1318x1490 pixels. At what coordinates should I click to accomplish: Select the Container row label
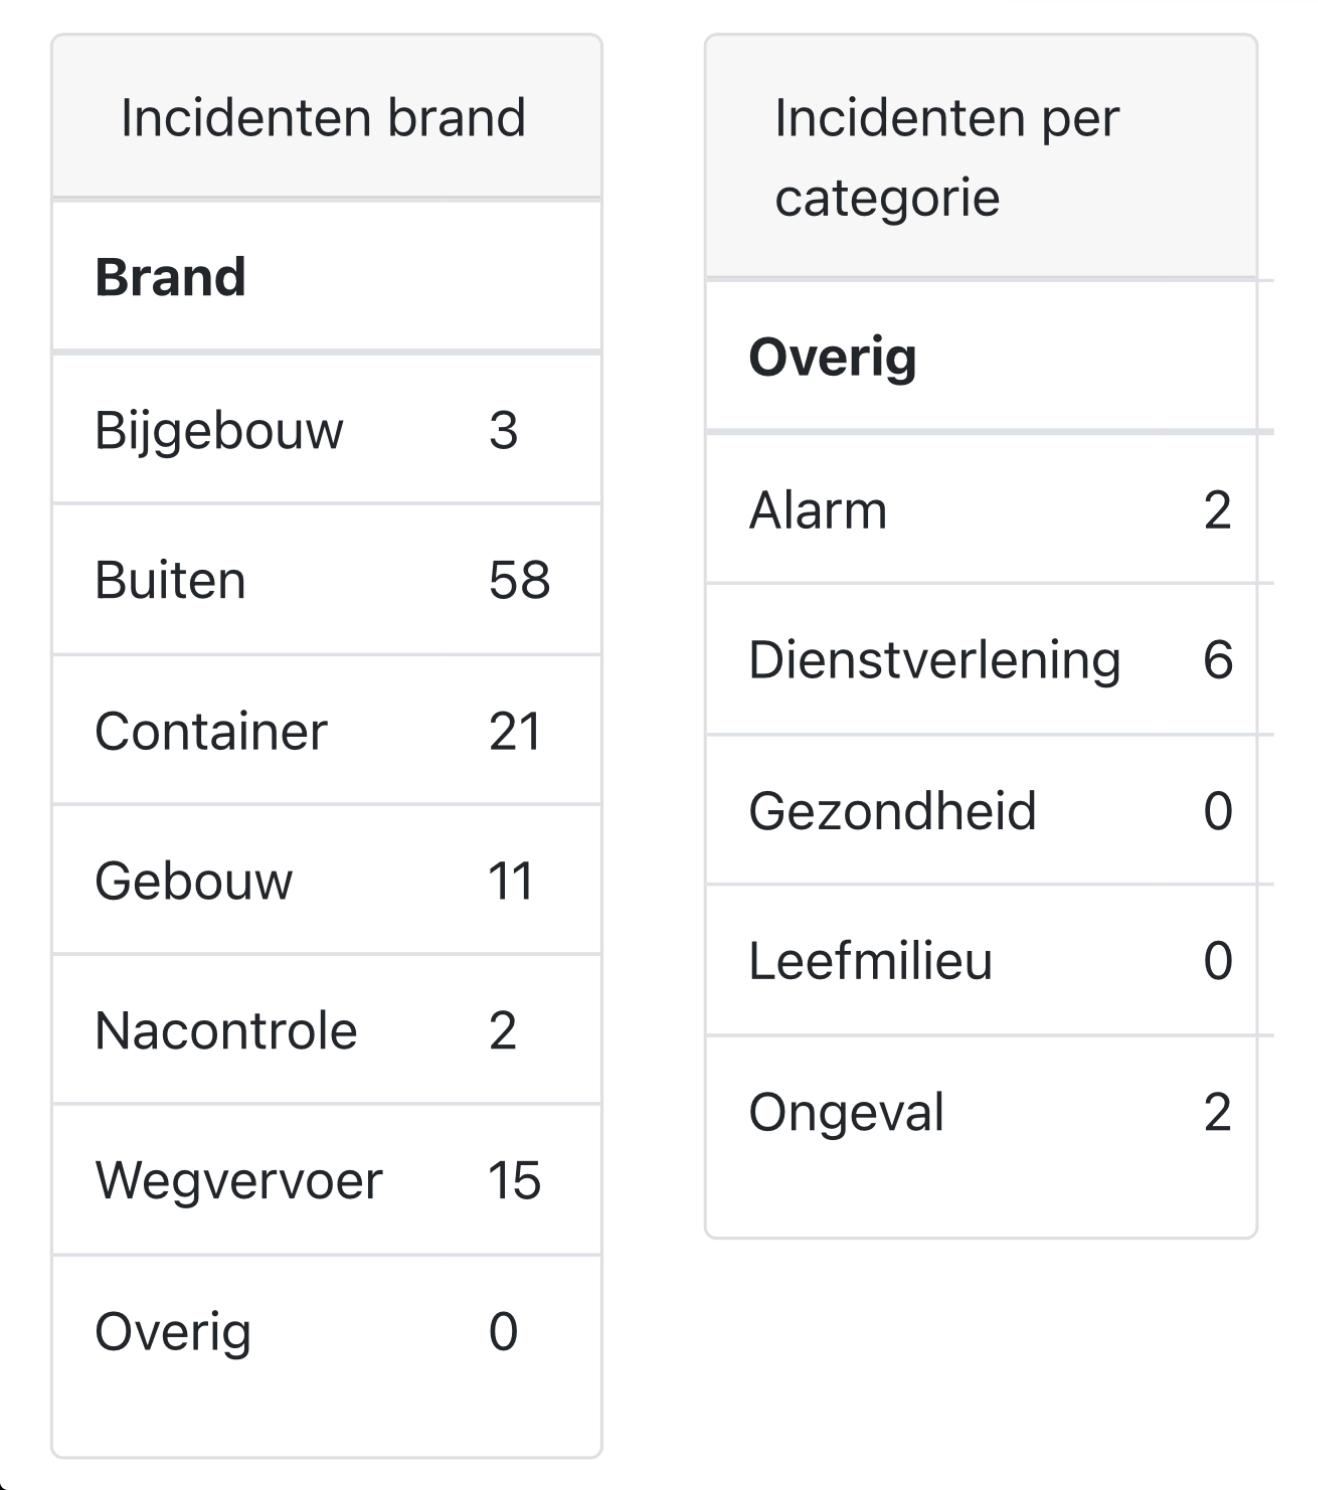[211, 731]
